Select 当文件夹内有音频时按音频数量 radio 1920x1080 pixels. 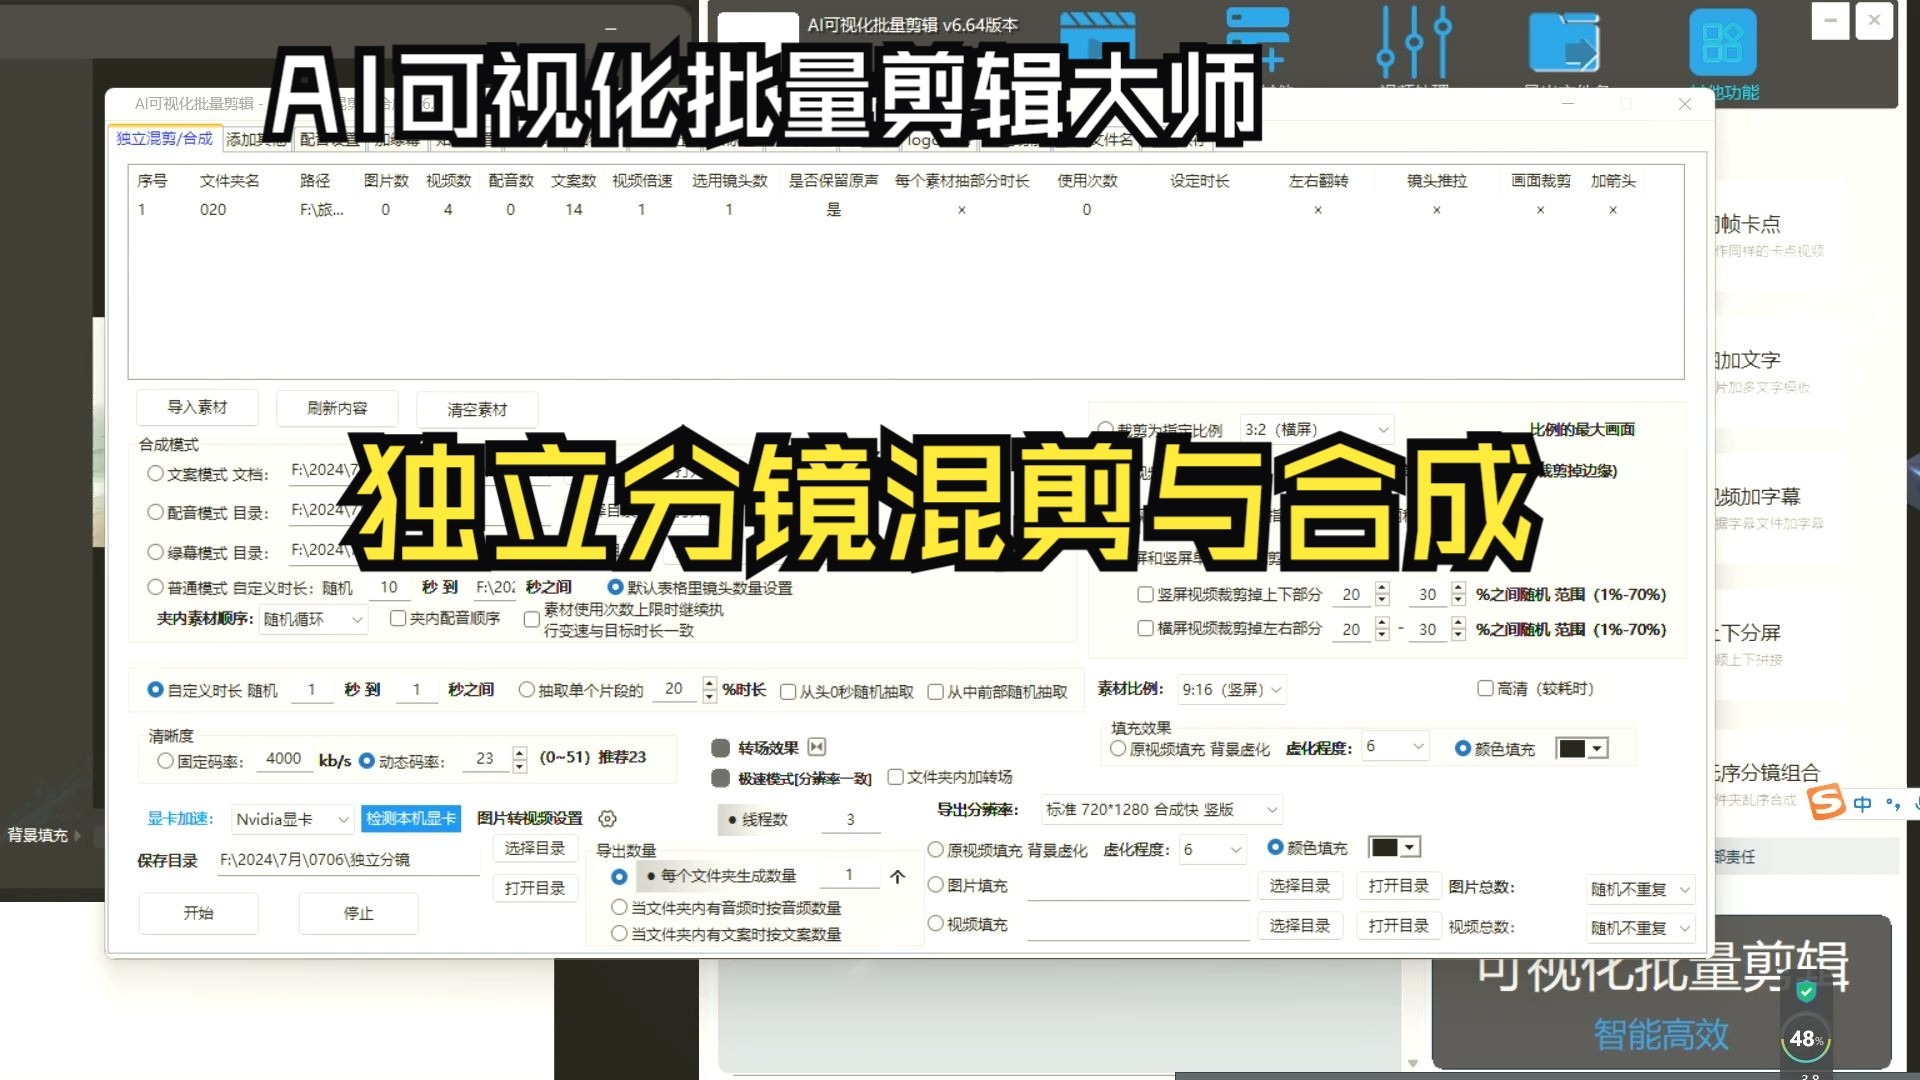[x=619, y=908]
